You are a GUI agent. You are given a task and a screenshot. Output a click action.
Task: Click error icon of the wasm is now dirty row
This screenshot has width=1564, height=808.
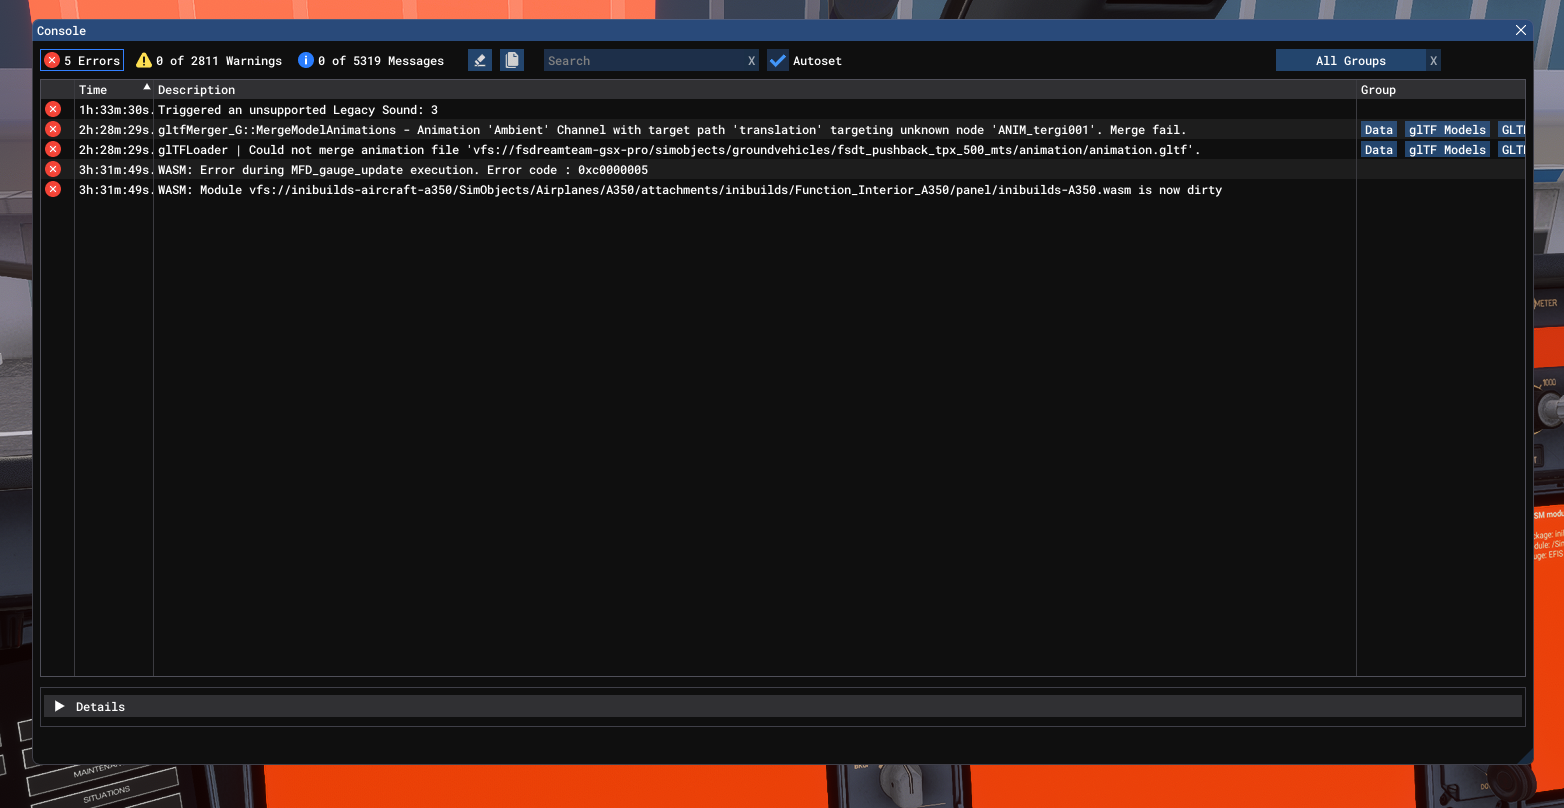click(53, 190)
